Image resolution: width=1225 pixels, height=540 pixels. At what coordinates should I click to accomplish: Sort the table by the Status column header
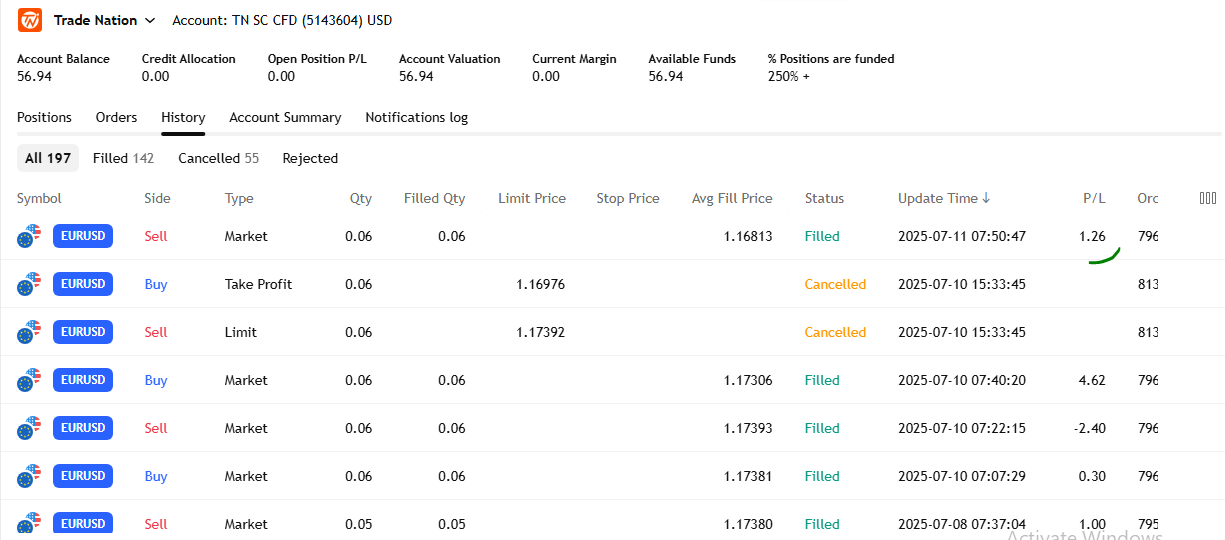pyautogui.click(x=824, y=198)
